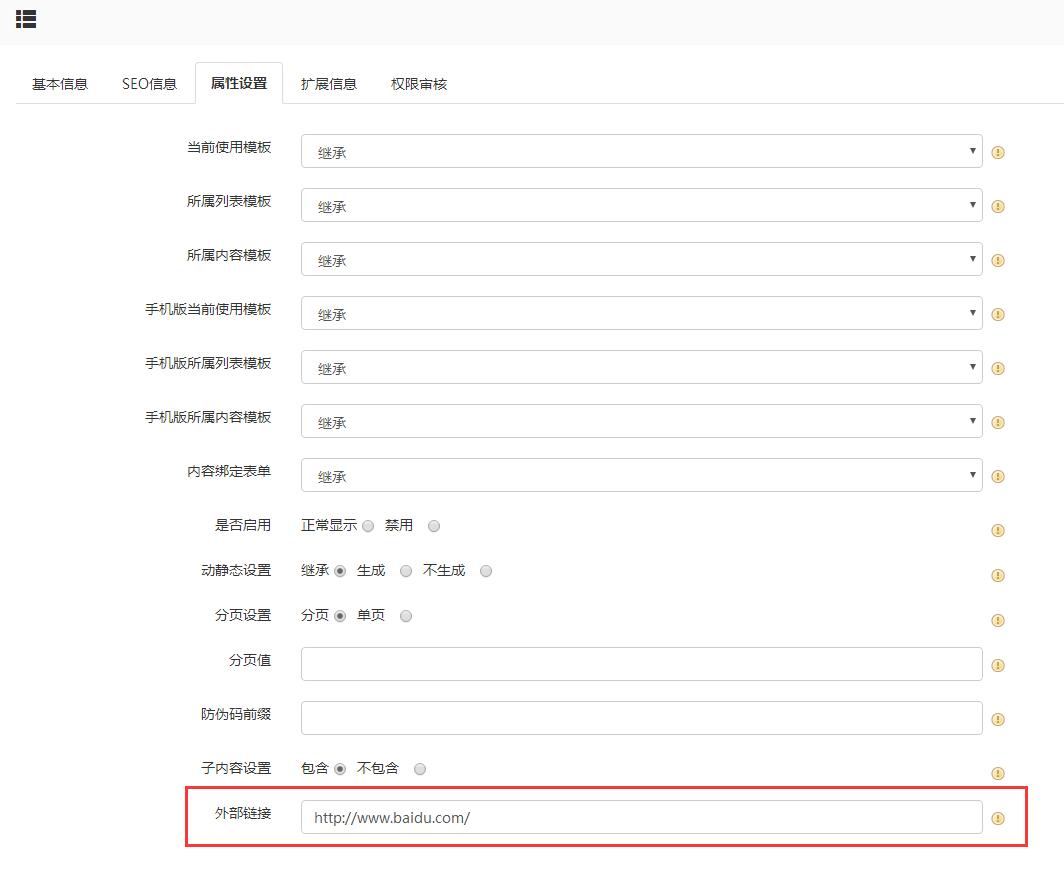
Task: Click the warning icon beside 内容绑定表单
Action: 997,476
